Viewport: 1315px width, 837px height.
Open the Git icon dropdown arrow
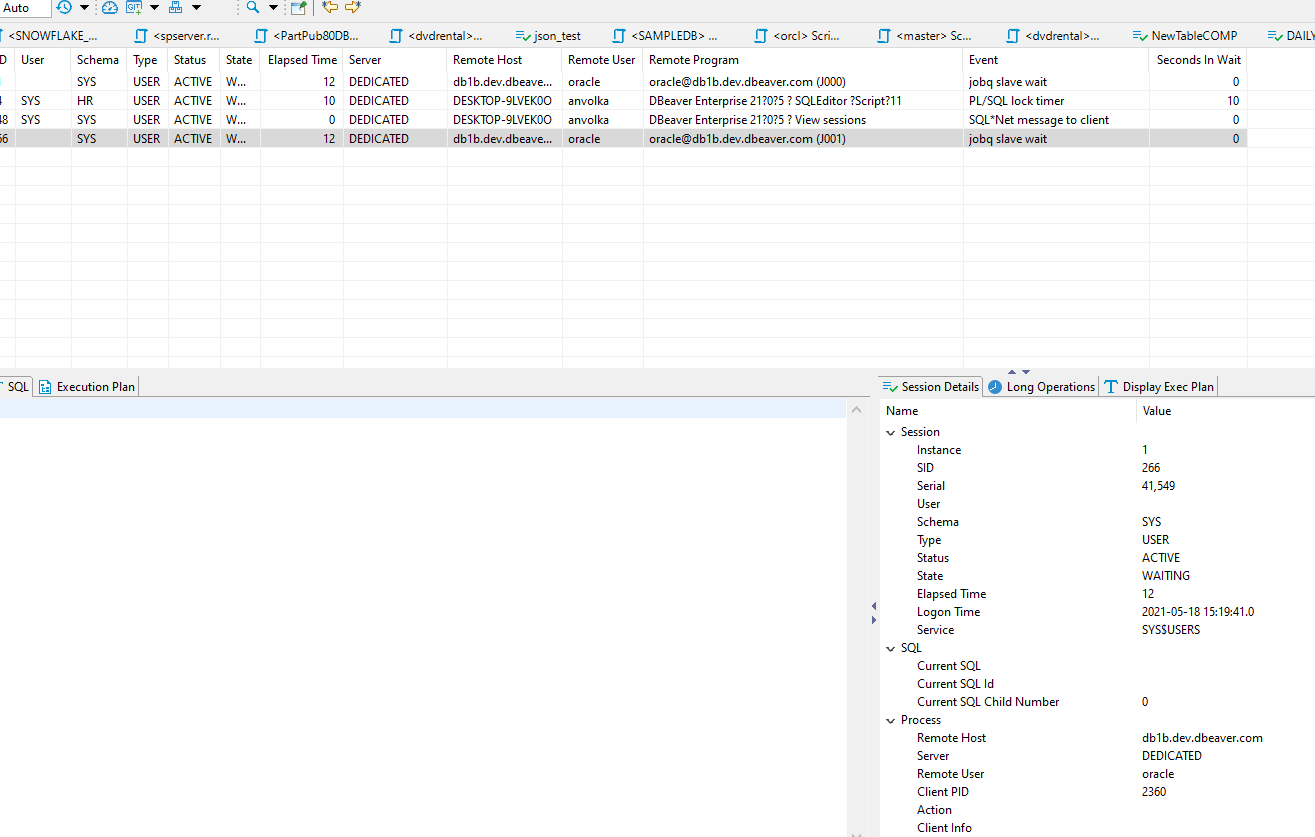pos(154,8)
